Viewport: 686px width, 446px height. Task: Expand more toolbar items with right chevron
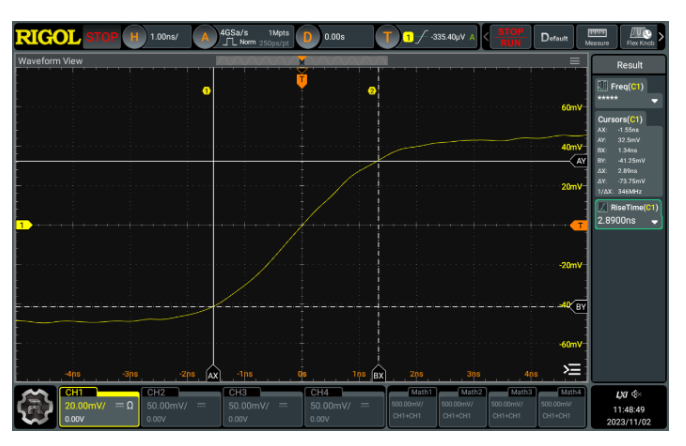662,37
